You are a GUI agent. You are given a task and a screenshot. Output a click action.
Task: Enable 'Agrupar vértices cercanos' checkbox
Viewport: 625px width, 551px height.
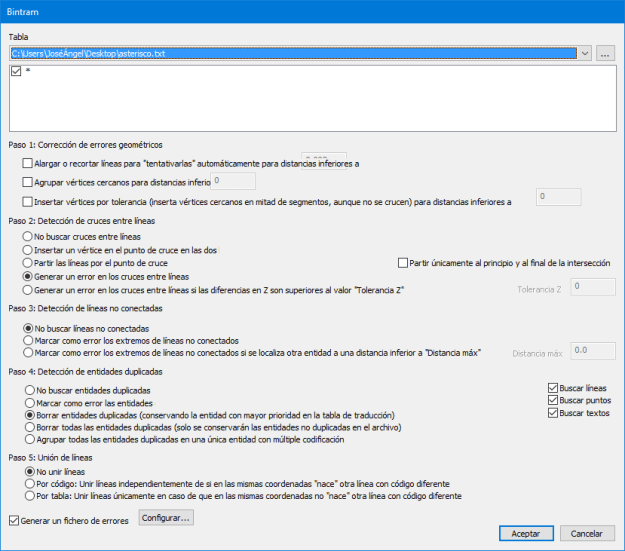[27, 182]
